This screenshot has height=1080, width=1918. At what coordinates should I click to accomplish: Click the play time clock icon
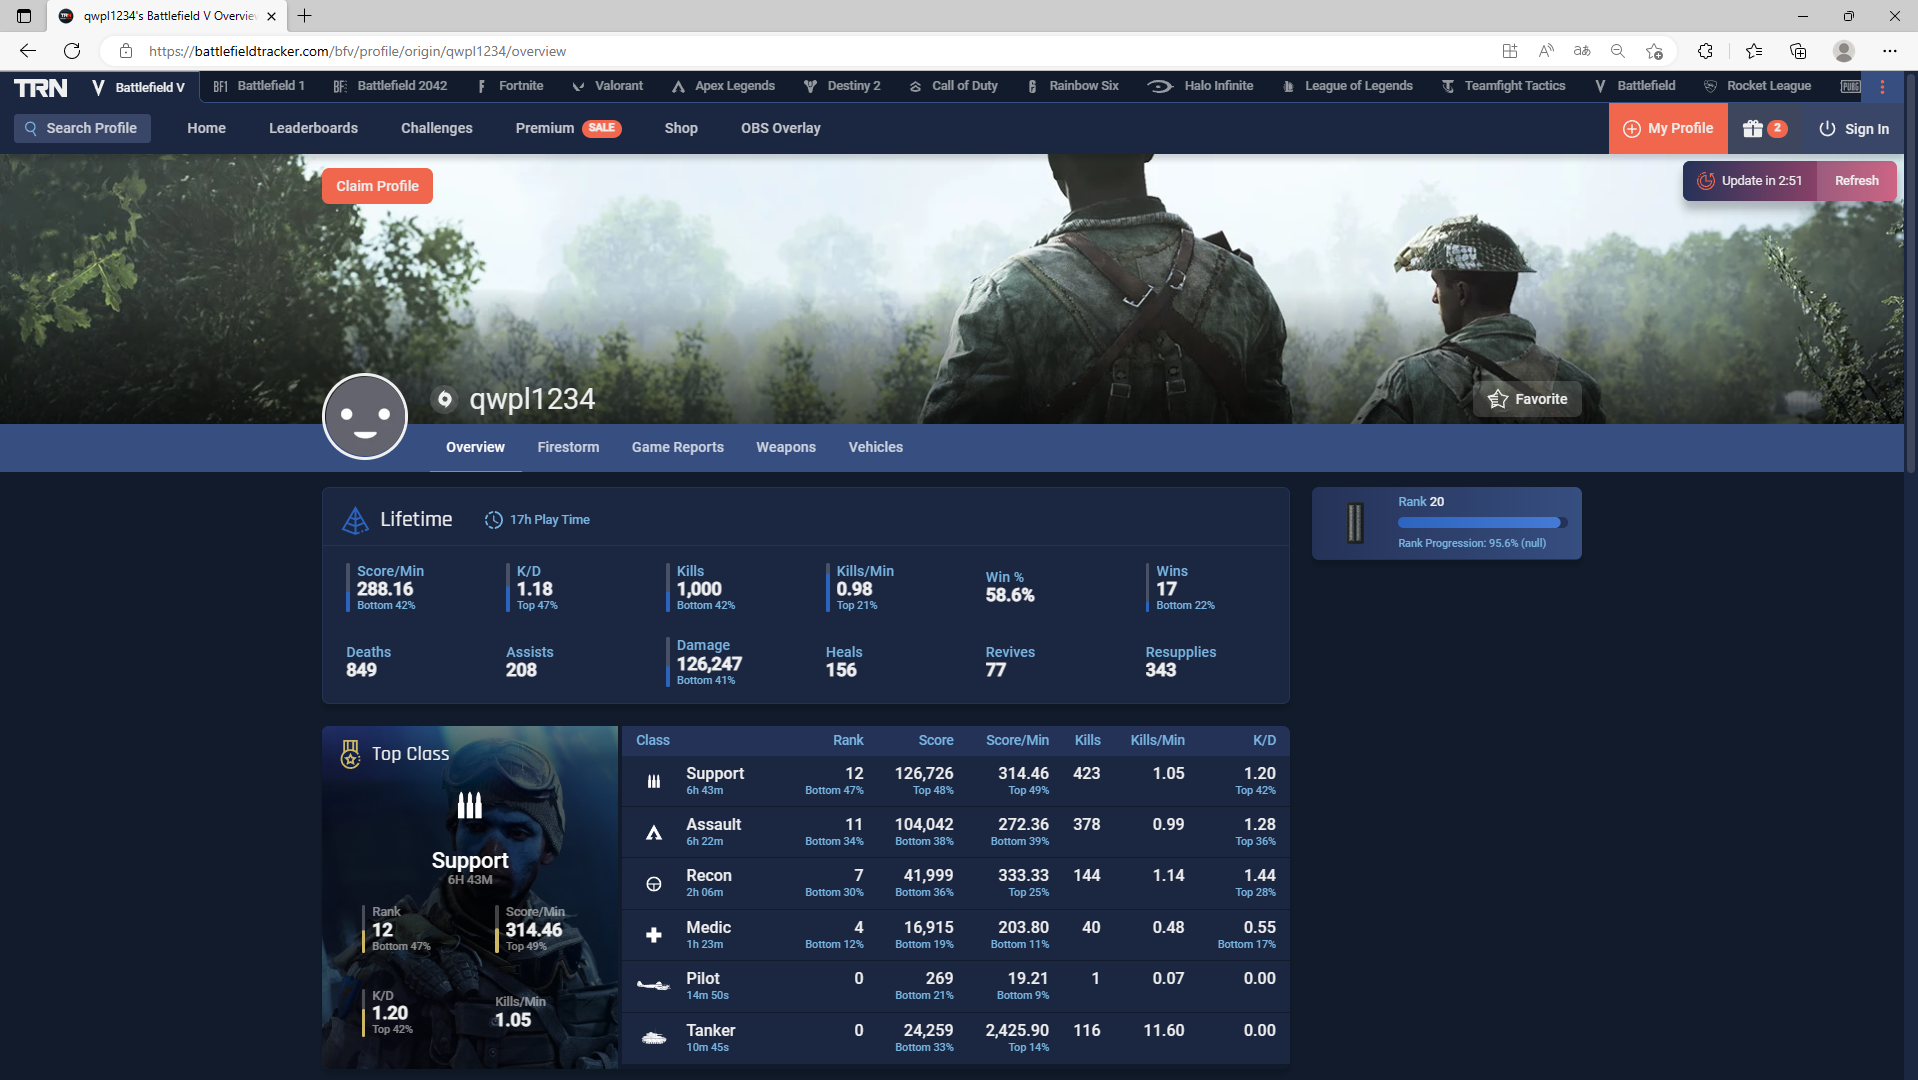(x=494, y=519)
